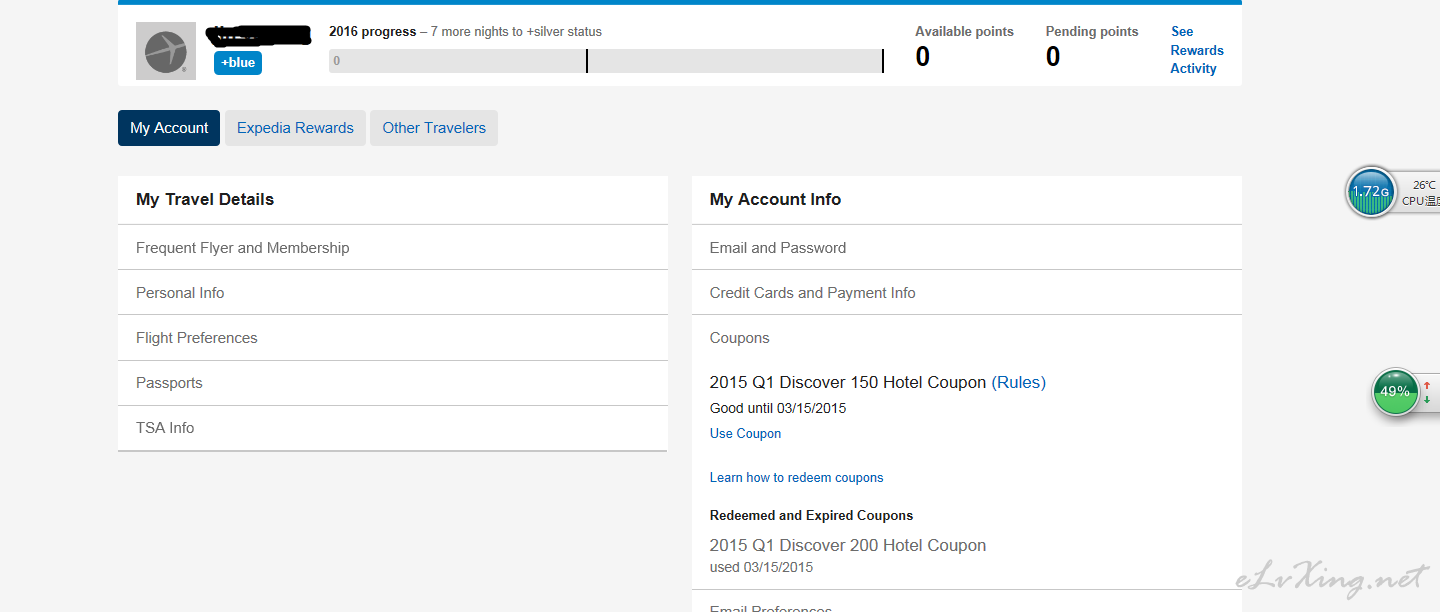This screenshot has width=1440, height=612.
Task: Expand Email and Password section
Action: pos(967,248)
